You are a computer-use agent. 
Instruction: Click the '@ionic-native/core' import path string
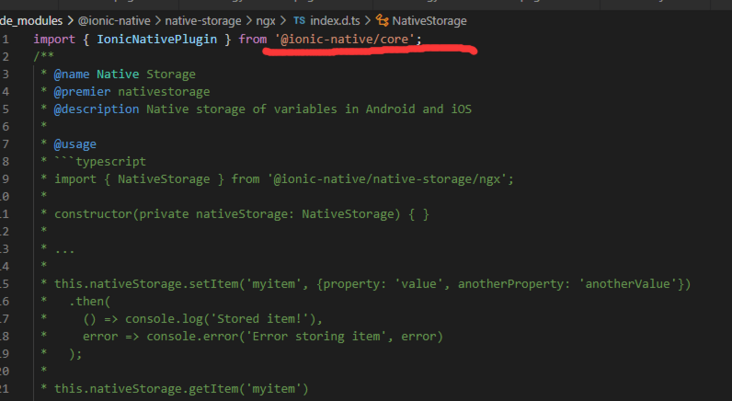[345, 39]
